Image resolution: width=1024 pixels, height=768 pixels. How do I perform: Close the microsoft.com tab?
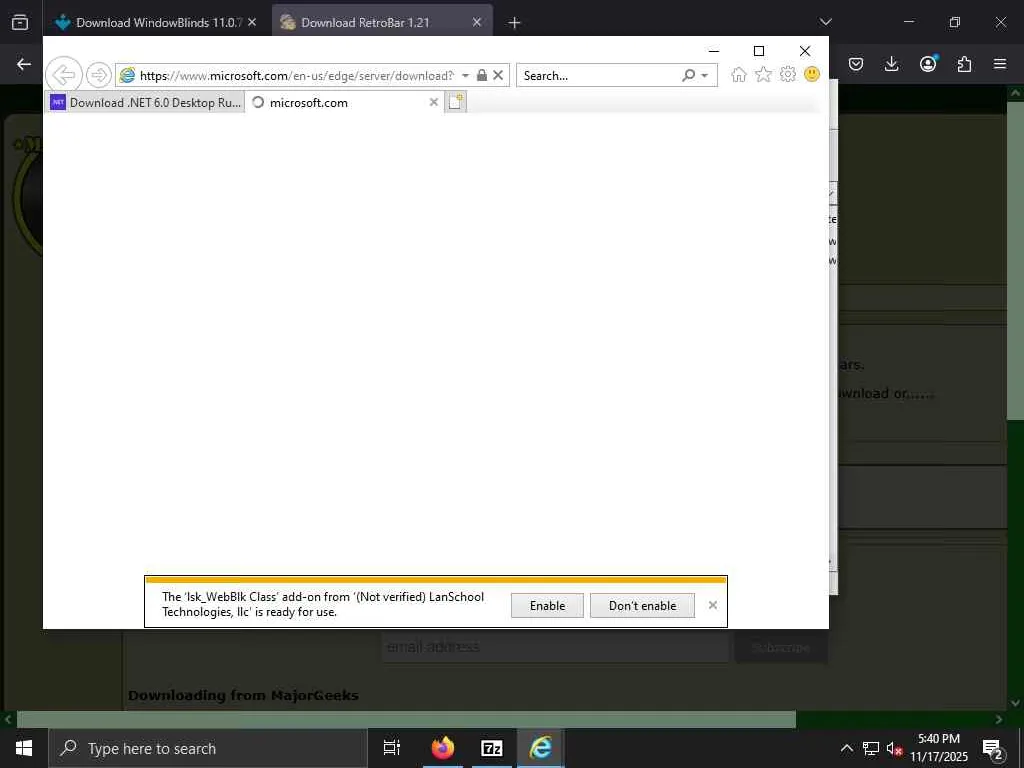[x=433, y=103]
